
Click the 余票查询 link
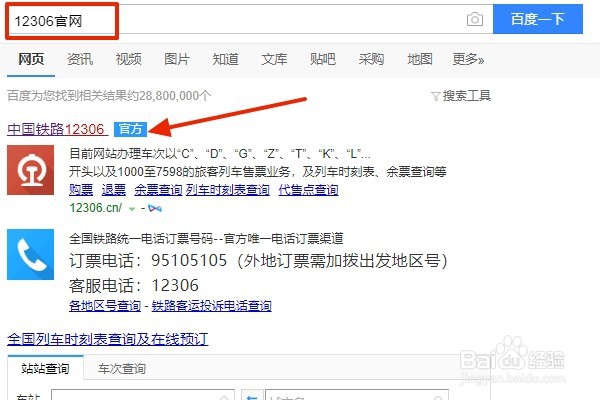coord(158,189)
